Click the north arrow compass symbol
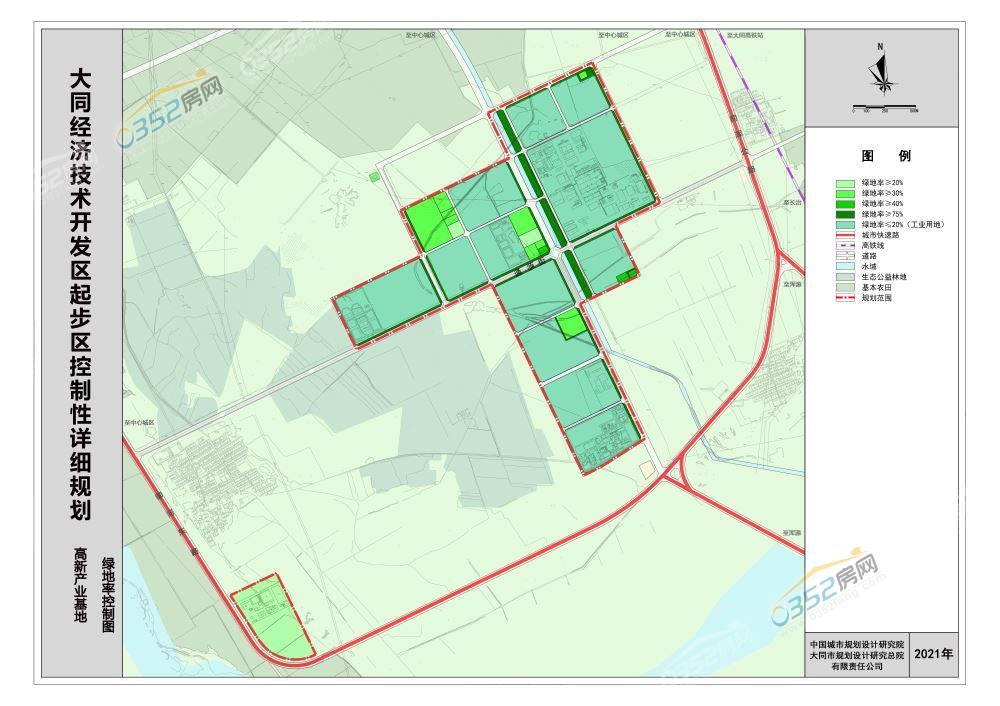Screen dimensions: 1000x706 880,72
